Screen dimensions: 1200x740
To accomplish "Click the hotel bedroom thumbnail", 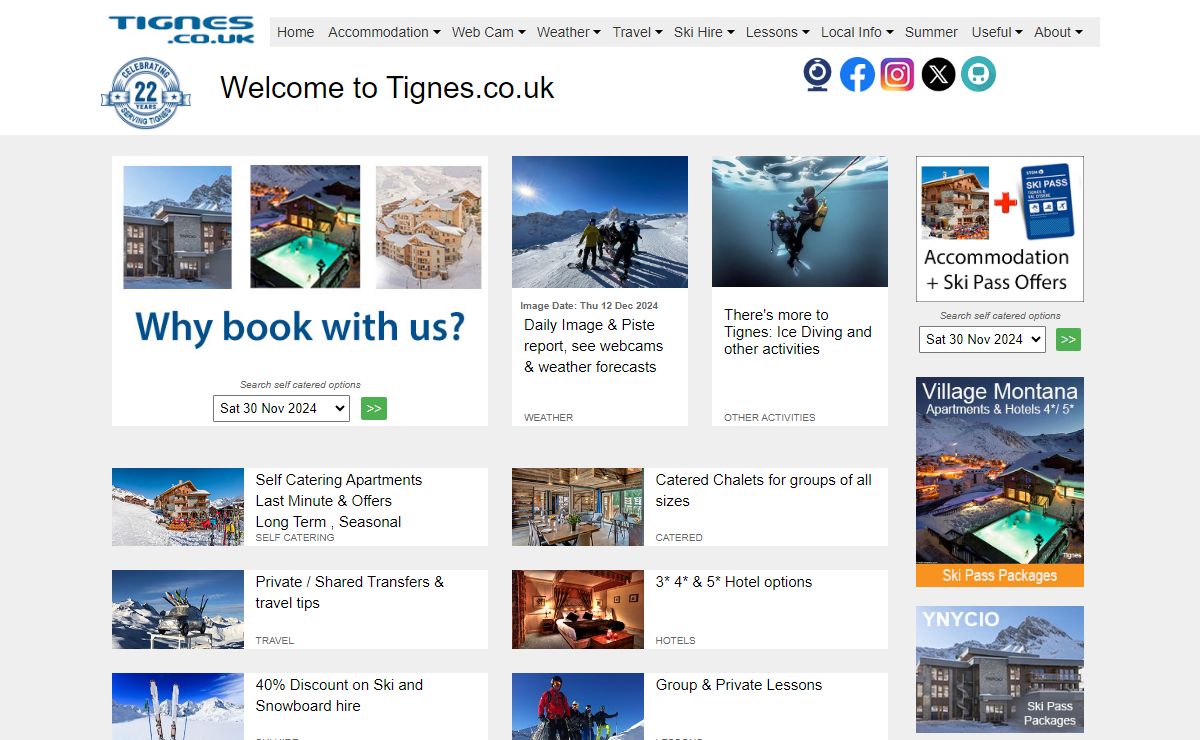I will pyautogui.click(x=578, y=610).
